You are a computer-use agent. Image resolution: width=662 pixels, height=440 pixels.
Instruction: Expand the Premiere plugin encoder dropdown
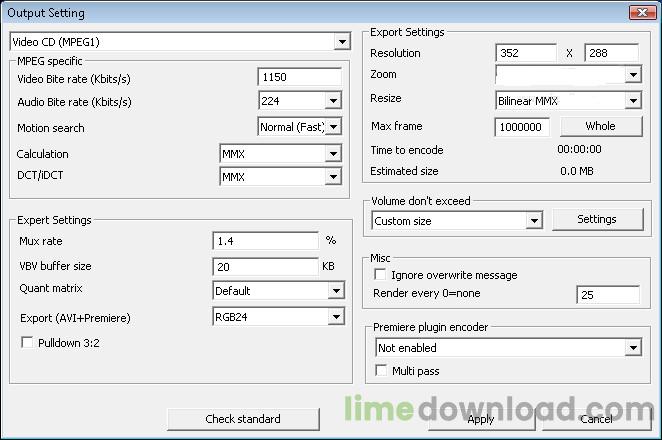(632, 348)
